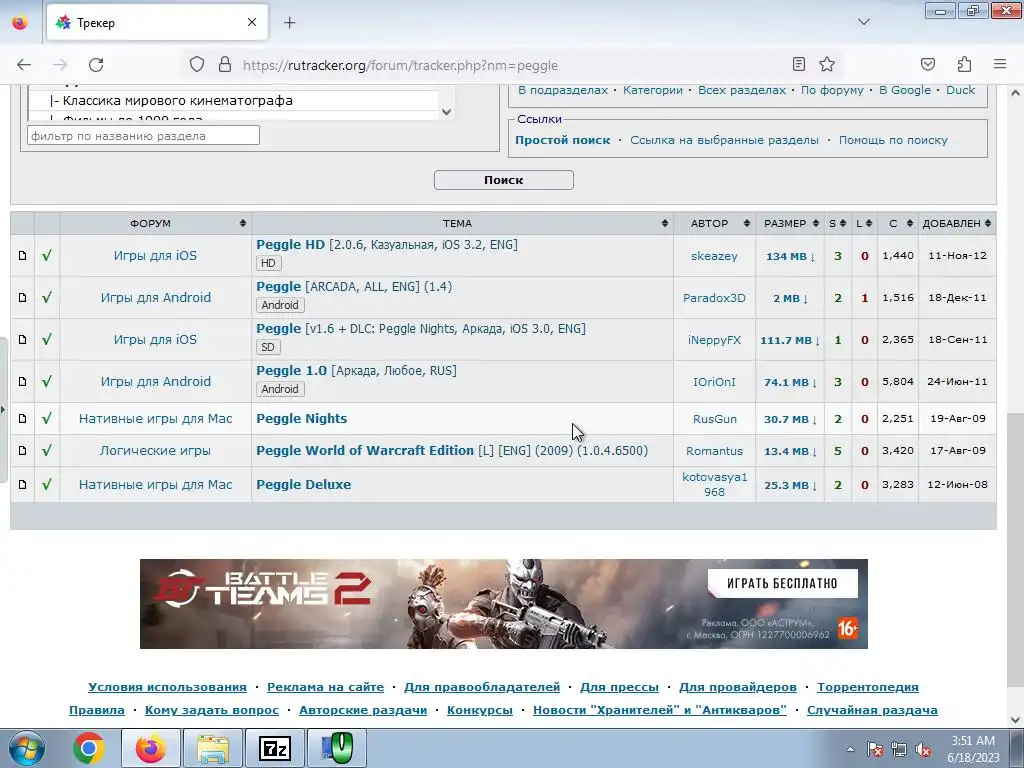Open Peggle World of Warcraft Edition topic
1024x768 pixels.
coord(364,451)
